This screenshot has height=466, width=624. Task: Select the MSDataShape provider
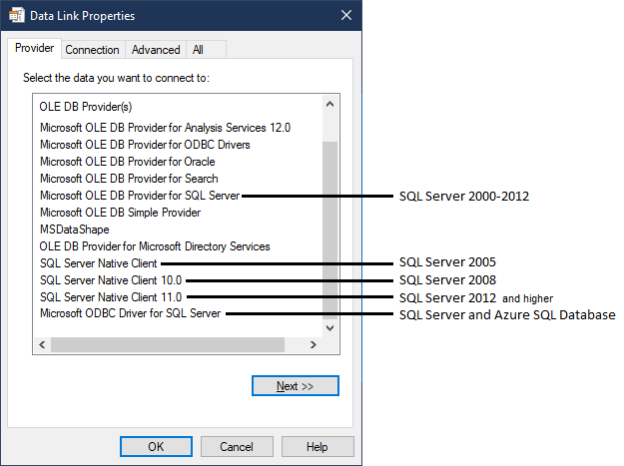click(74, 230)
